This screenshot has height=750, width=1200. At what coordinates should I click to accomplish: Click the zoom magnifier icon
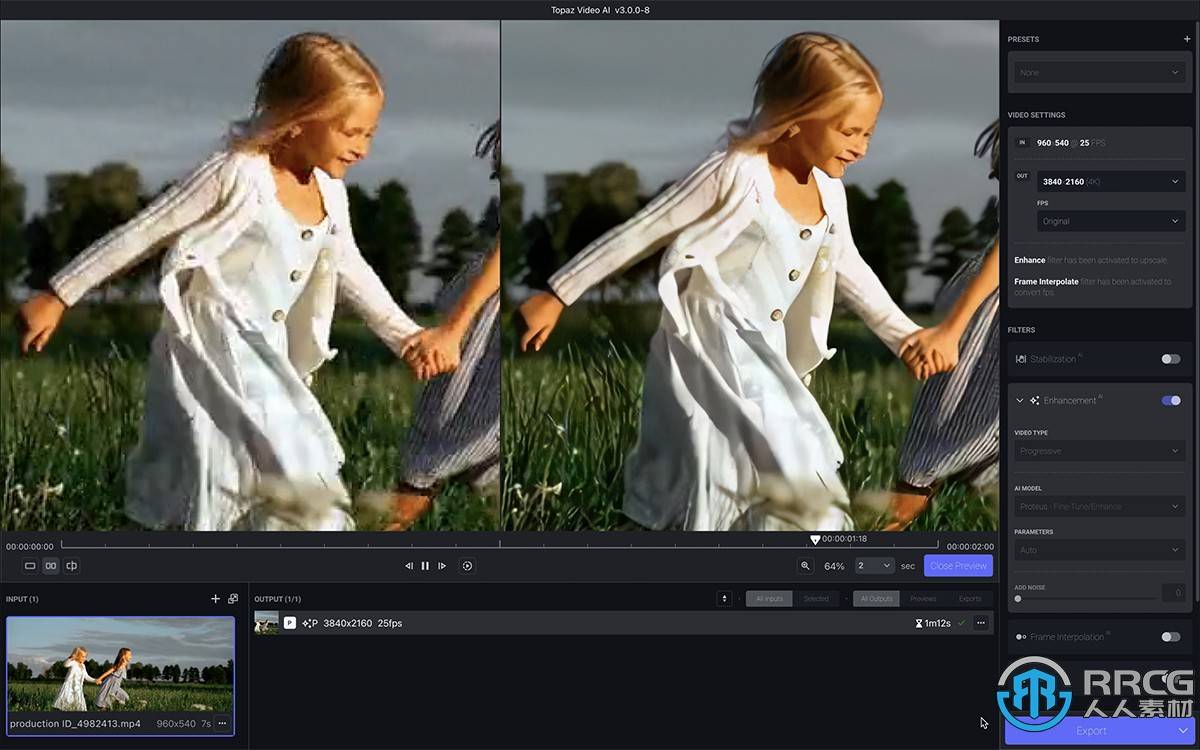click(x=805, y=566)
